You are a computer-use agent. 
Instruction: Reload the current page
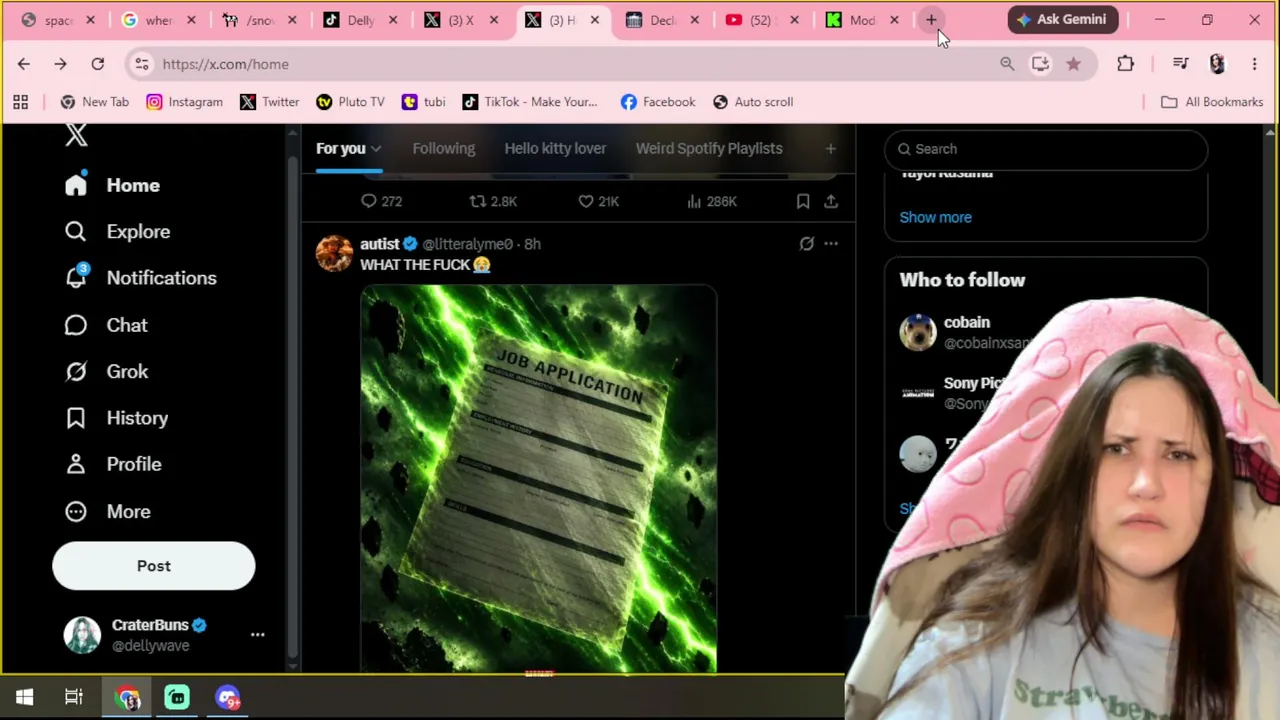point(97,64)
